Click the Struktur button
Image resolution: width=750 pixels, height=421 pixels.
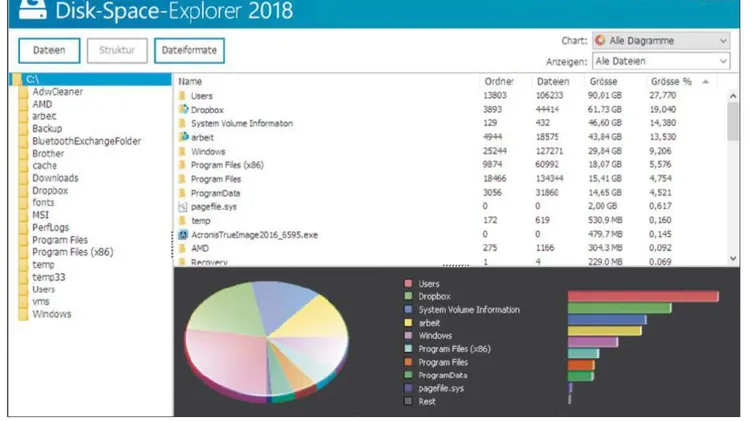pyautogui.click(x=117, y=50)
